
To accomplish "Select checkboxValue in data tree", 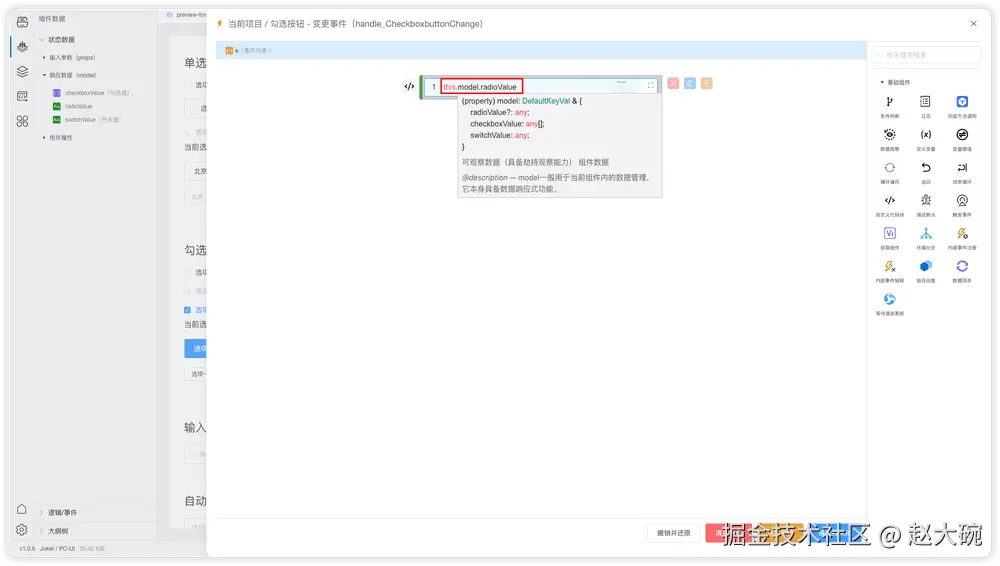I will point(91,93).
